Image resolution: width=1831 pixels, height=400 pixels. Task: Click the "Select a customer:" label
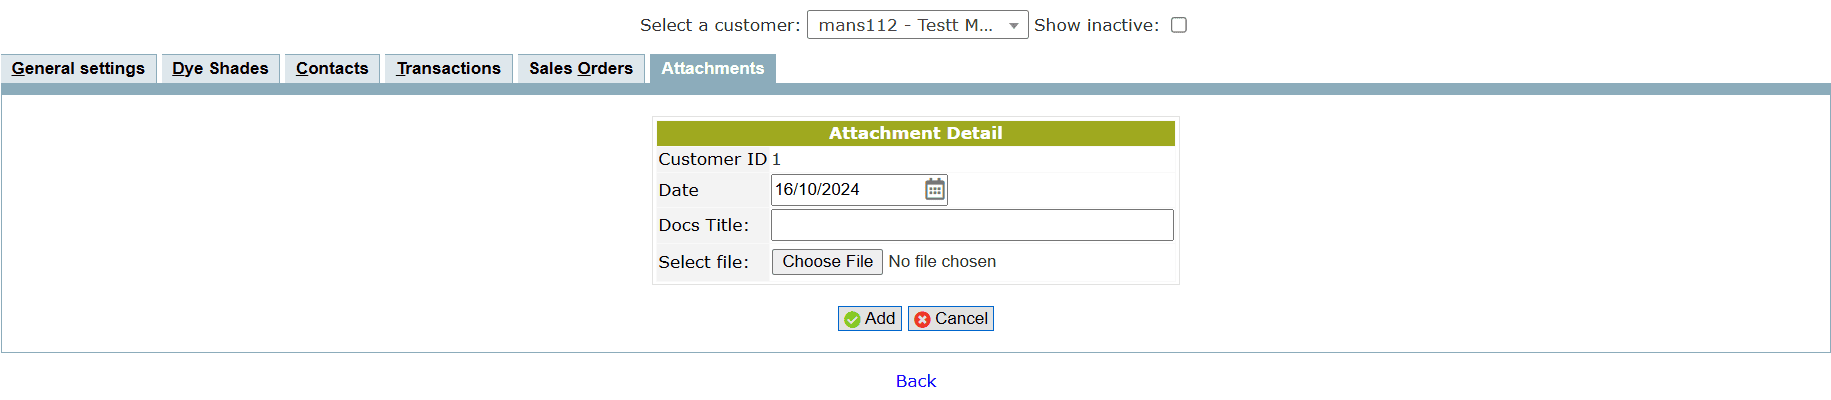tap(719, 25)
